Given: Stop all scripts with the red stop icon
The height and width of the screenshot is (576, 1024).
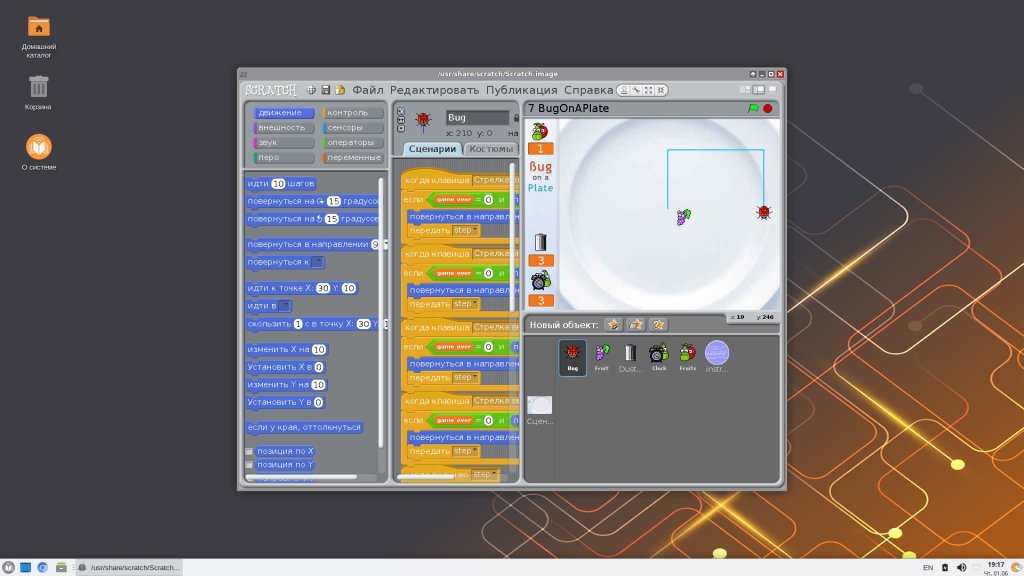Looking at the screenshot, I should click(x=768, y=108).
